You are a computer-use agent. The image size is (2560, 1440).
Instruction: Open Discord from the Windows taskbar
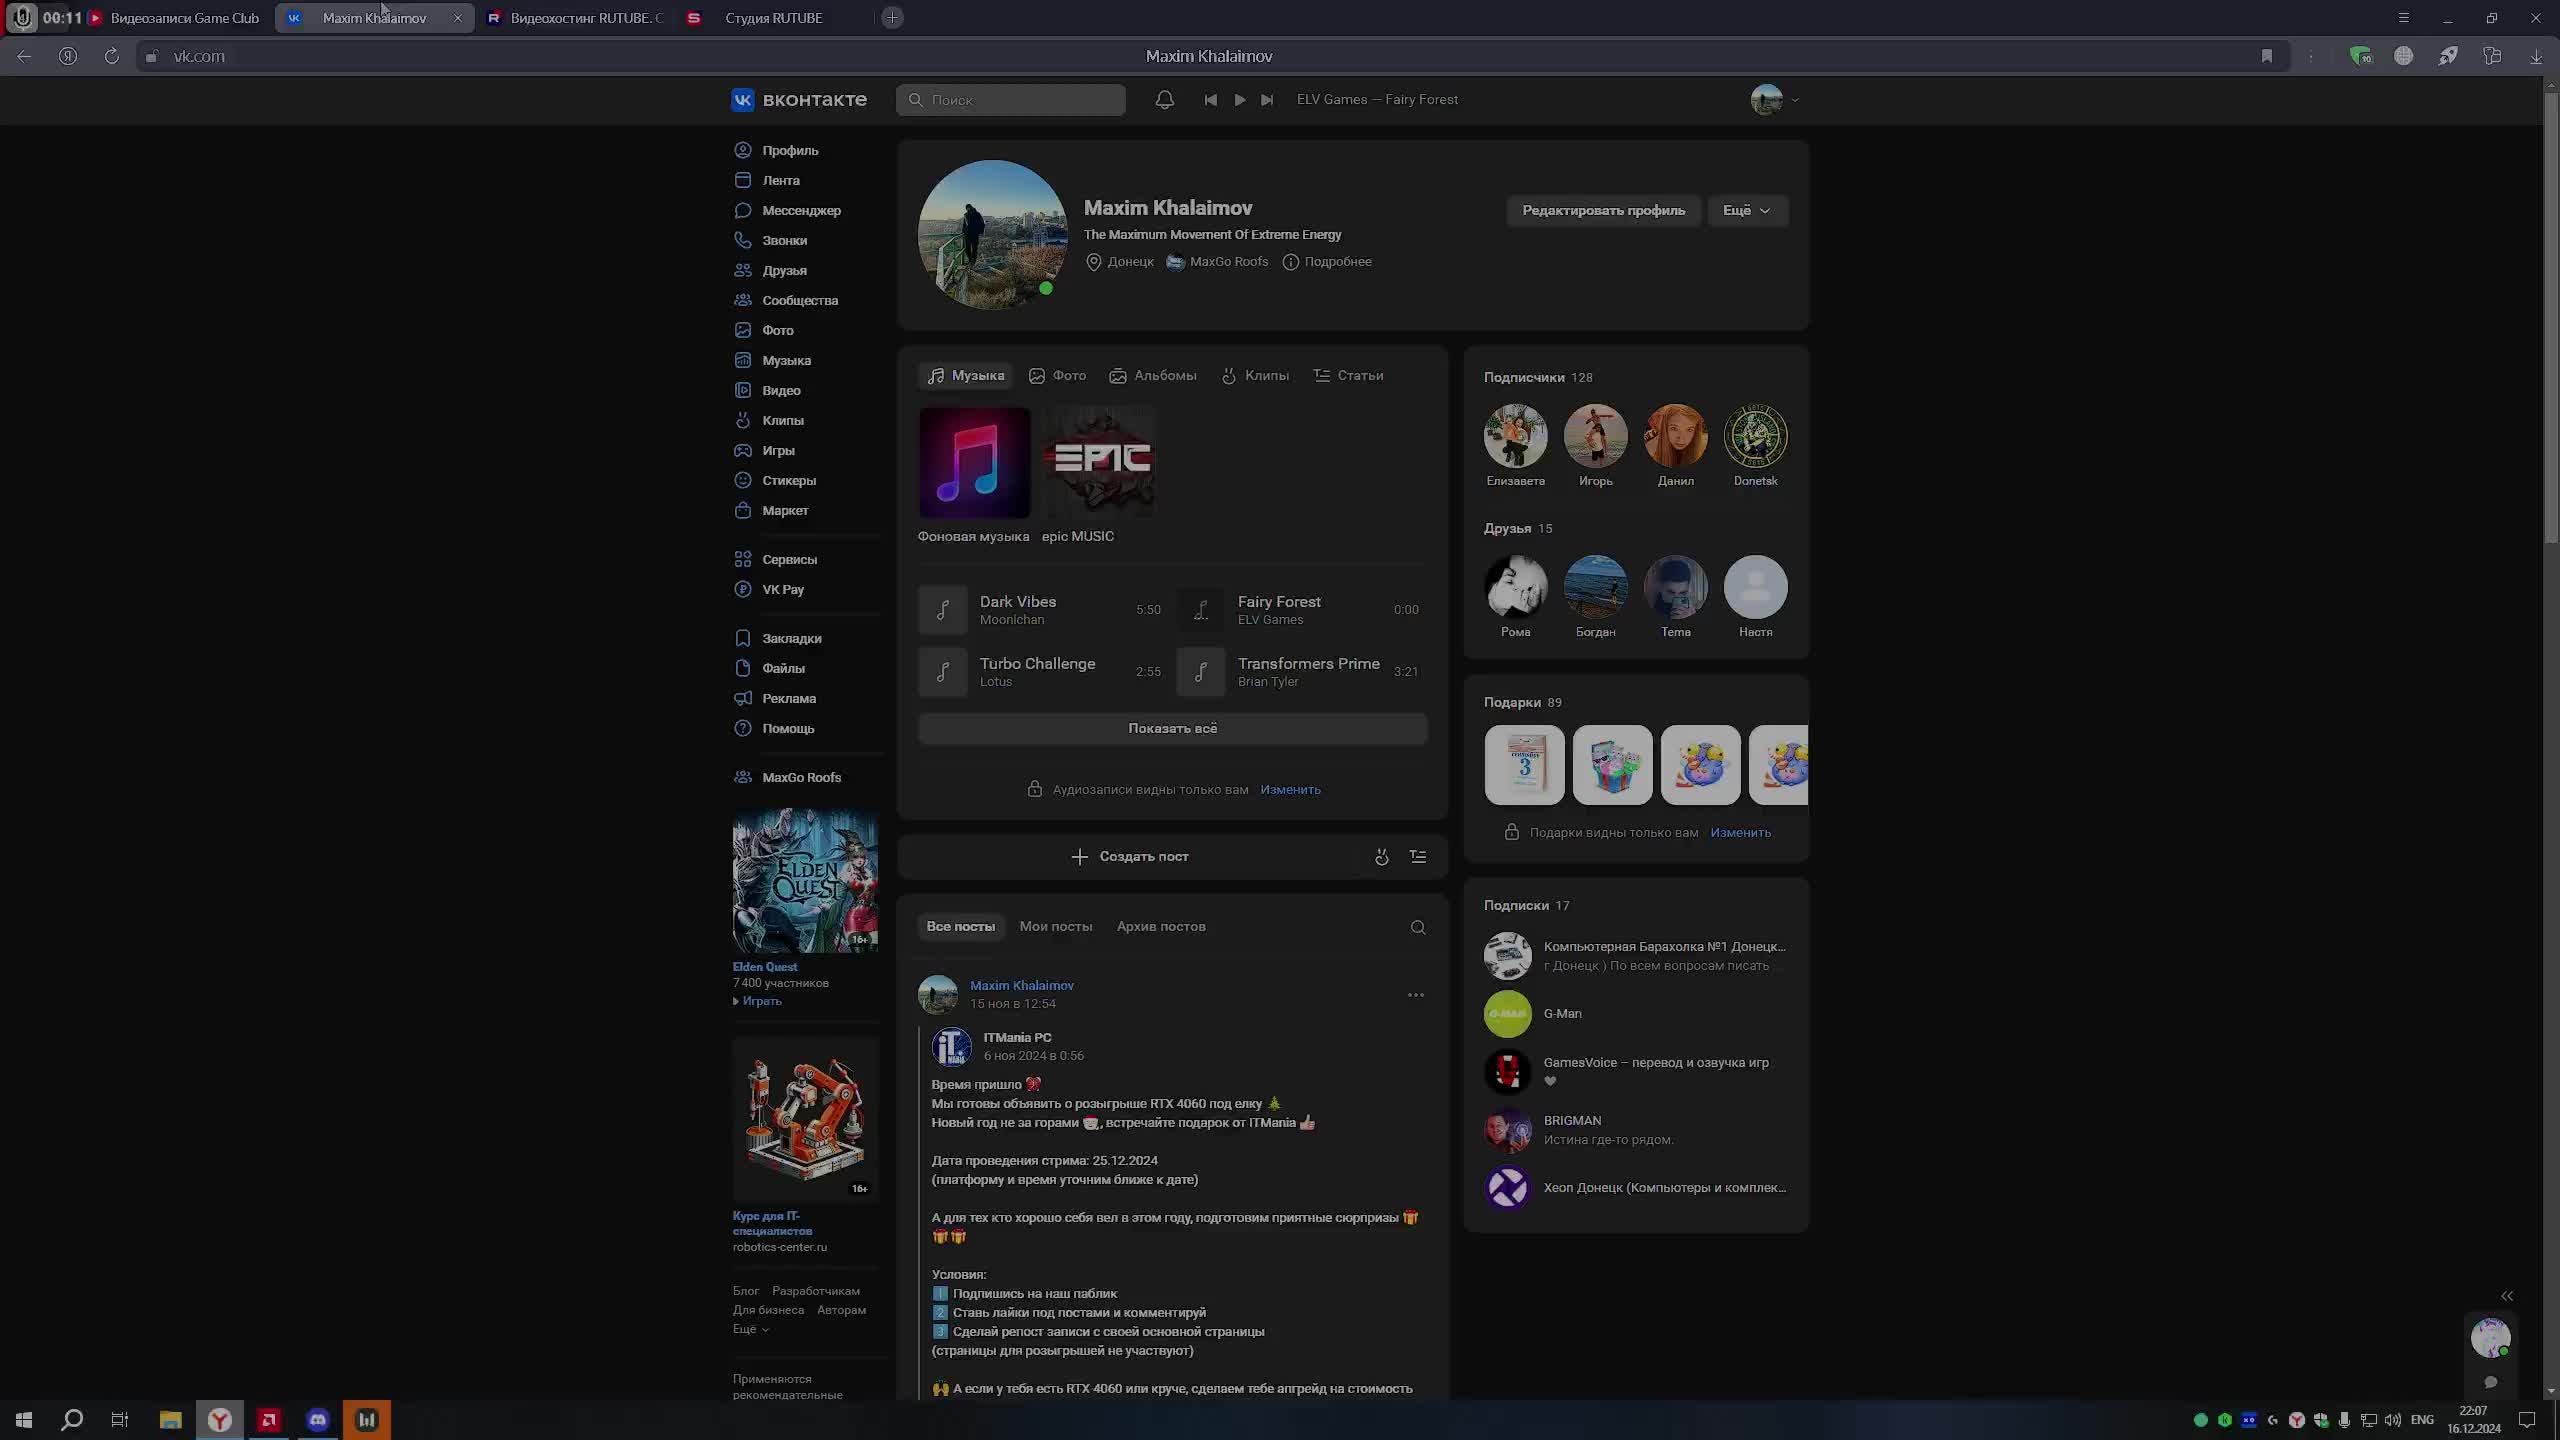tap(318, 1420)
